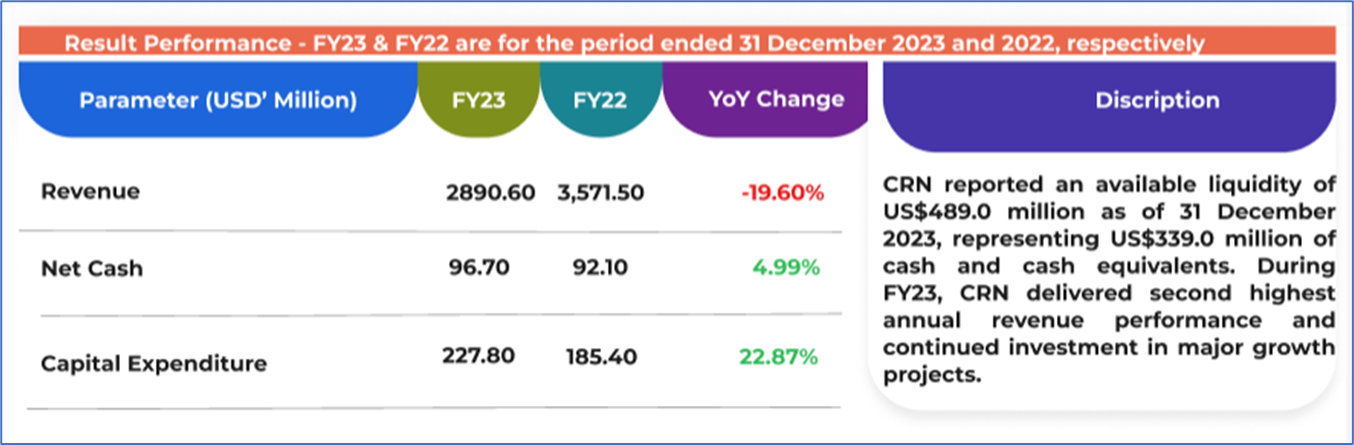The image size is (1354, 445).
Task: Select the Net Cash row label
Action: (92, 268)
